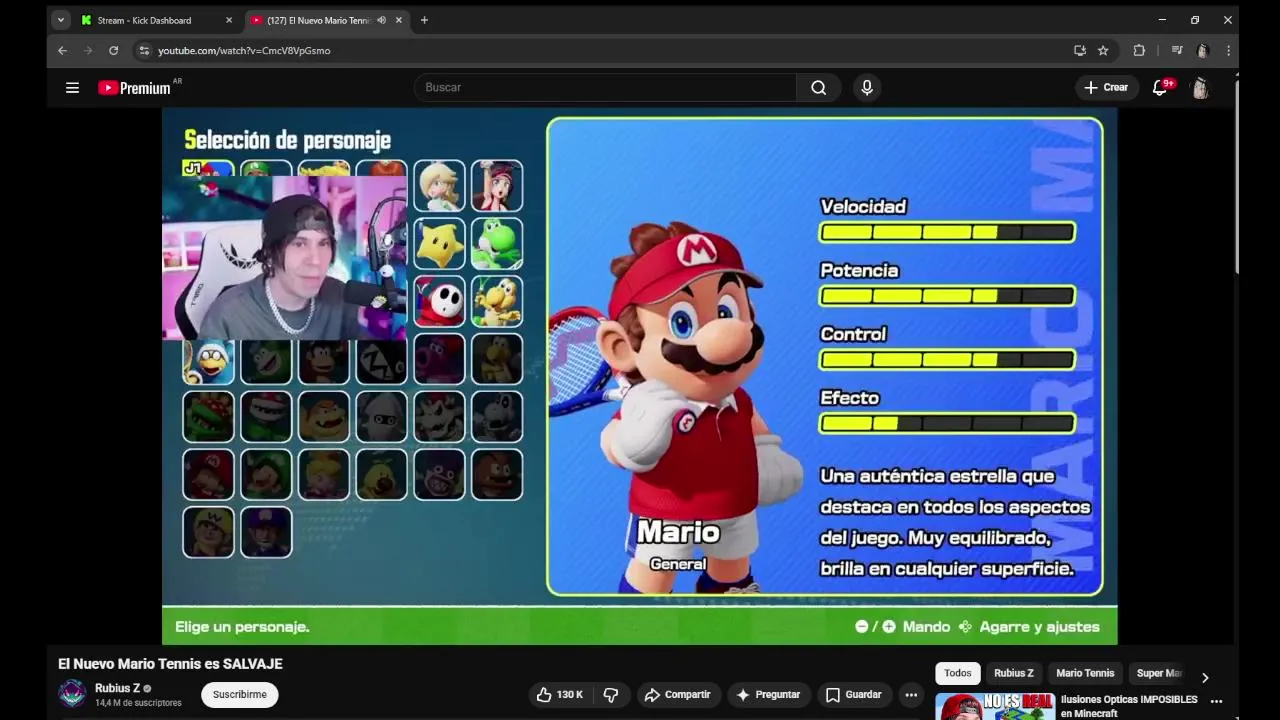The height and width of the screenshot is (720, 1280).
Task: Close the YouTube browser tab
Action: (399, 20)
